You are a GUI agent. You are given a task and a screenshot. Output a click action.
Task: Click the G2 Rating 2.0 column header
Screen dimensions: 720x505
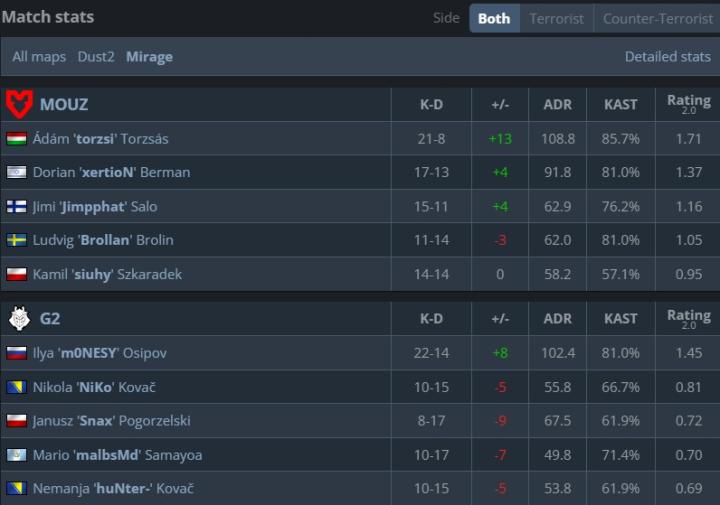(x=688, y=318)
